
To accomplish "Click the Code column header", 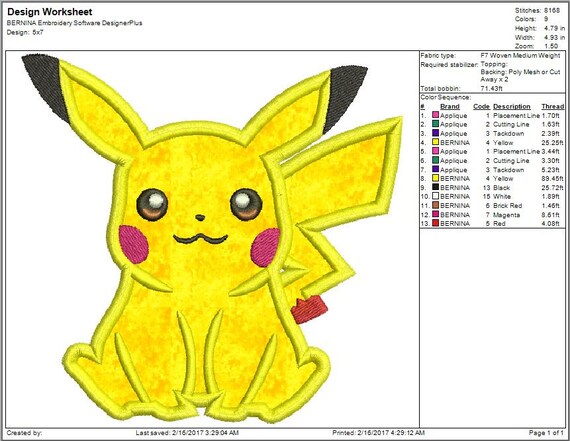I will [481, 107].
